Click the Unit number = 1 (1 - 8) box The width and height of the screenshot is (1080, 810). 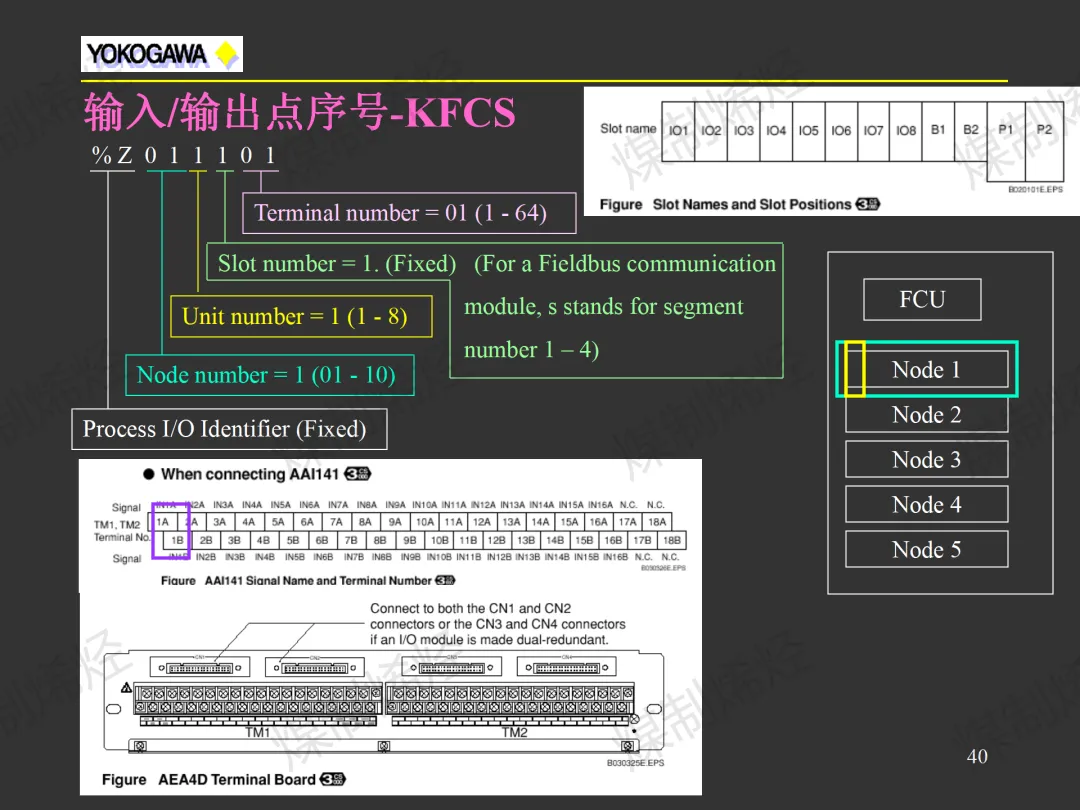(x=302, y=316)
